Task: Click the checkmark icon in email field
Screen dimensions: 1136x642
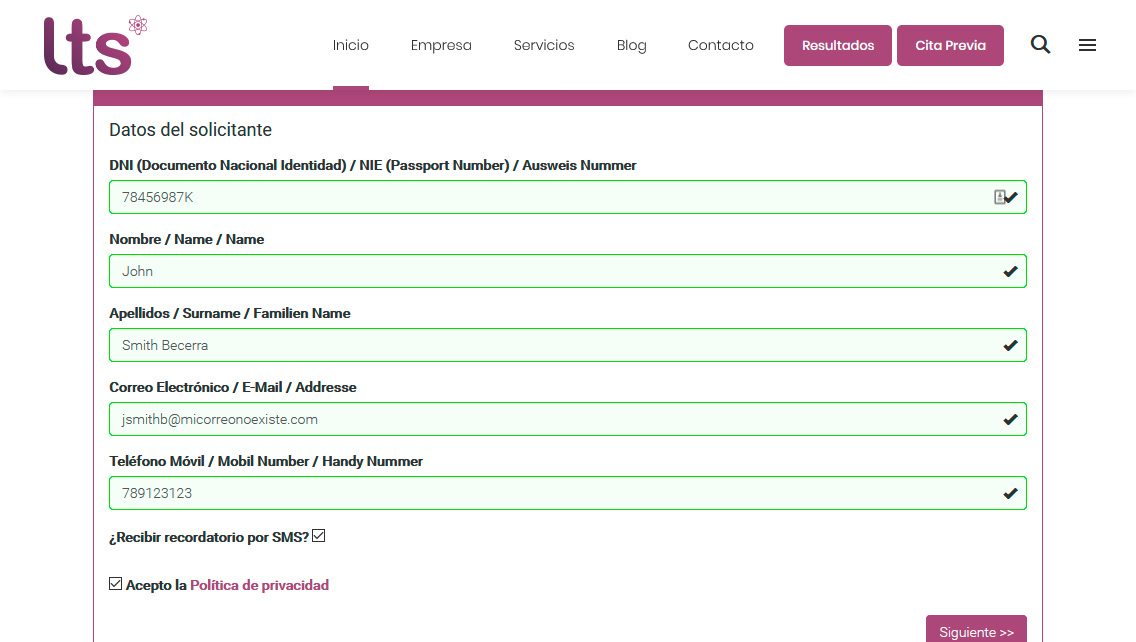Action: (1010, 419)
